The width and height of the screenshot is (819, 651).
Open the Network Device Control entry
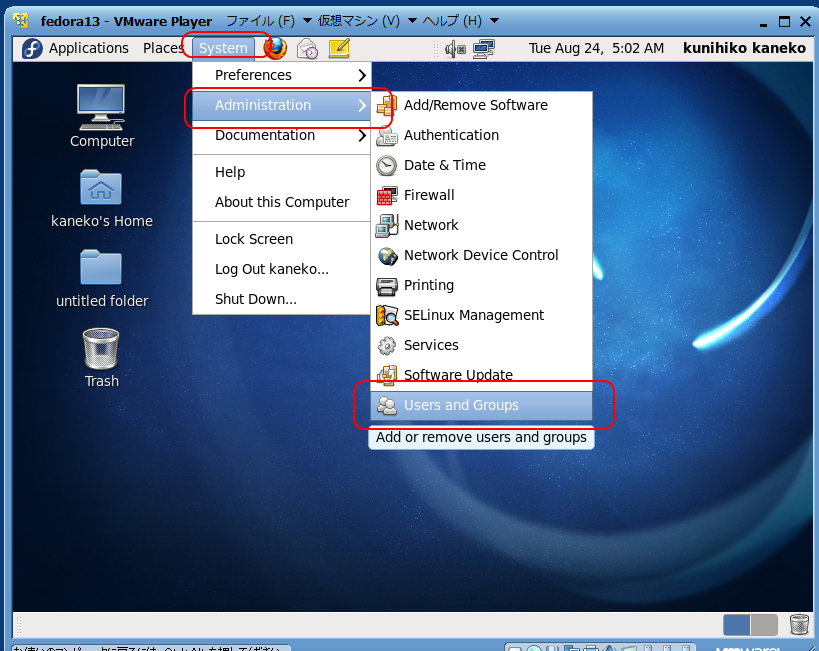(x=482, y=255)
